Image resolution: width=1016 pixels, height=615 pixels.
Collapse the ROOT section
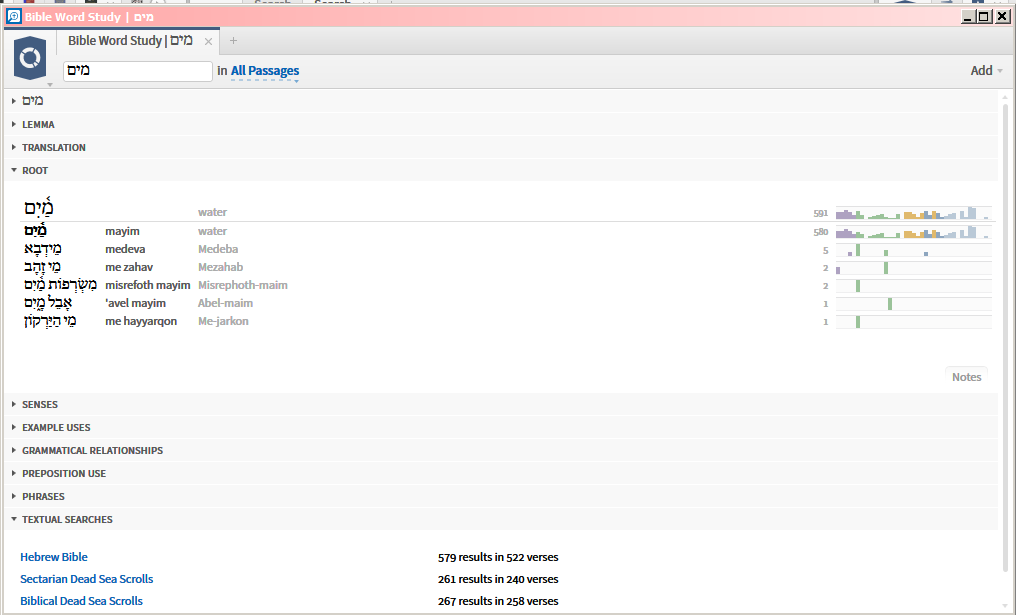14,170
